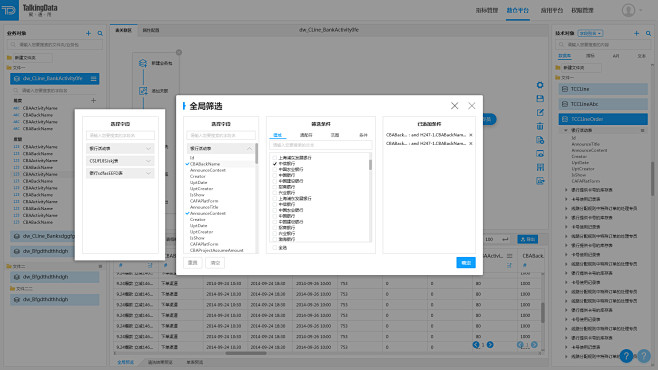Select TCCLineOrder in the right panel
The height and width of the screenshot is (370, 658).
[x=603, y=119]
